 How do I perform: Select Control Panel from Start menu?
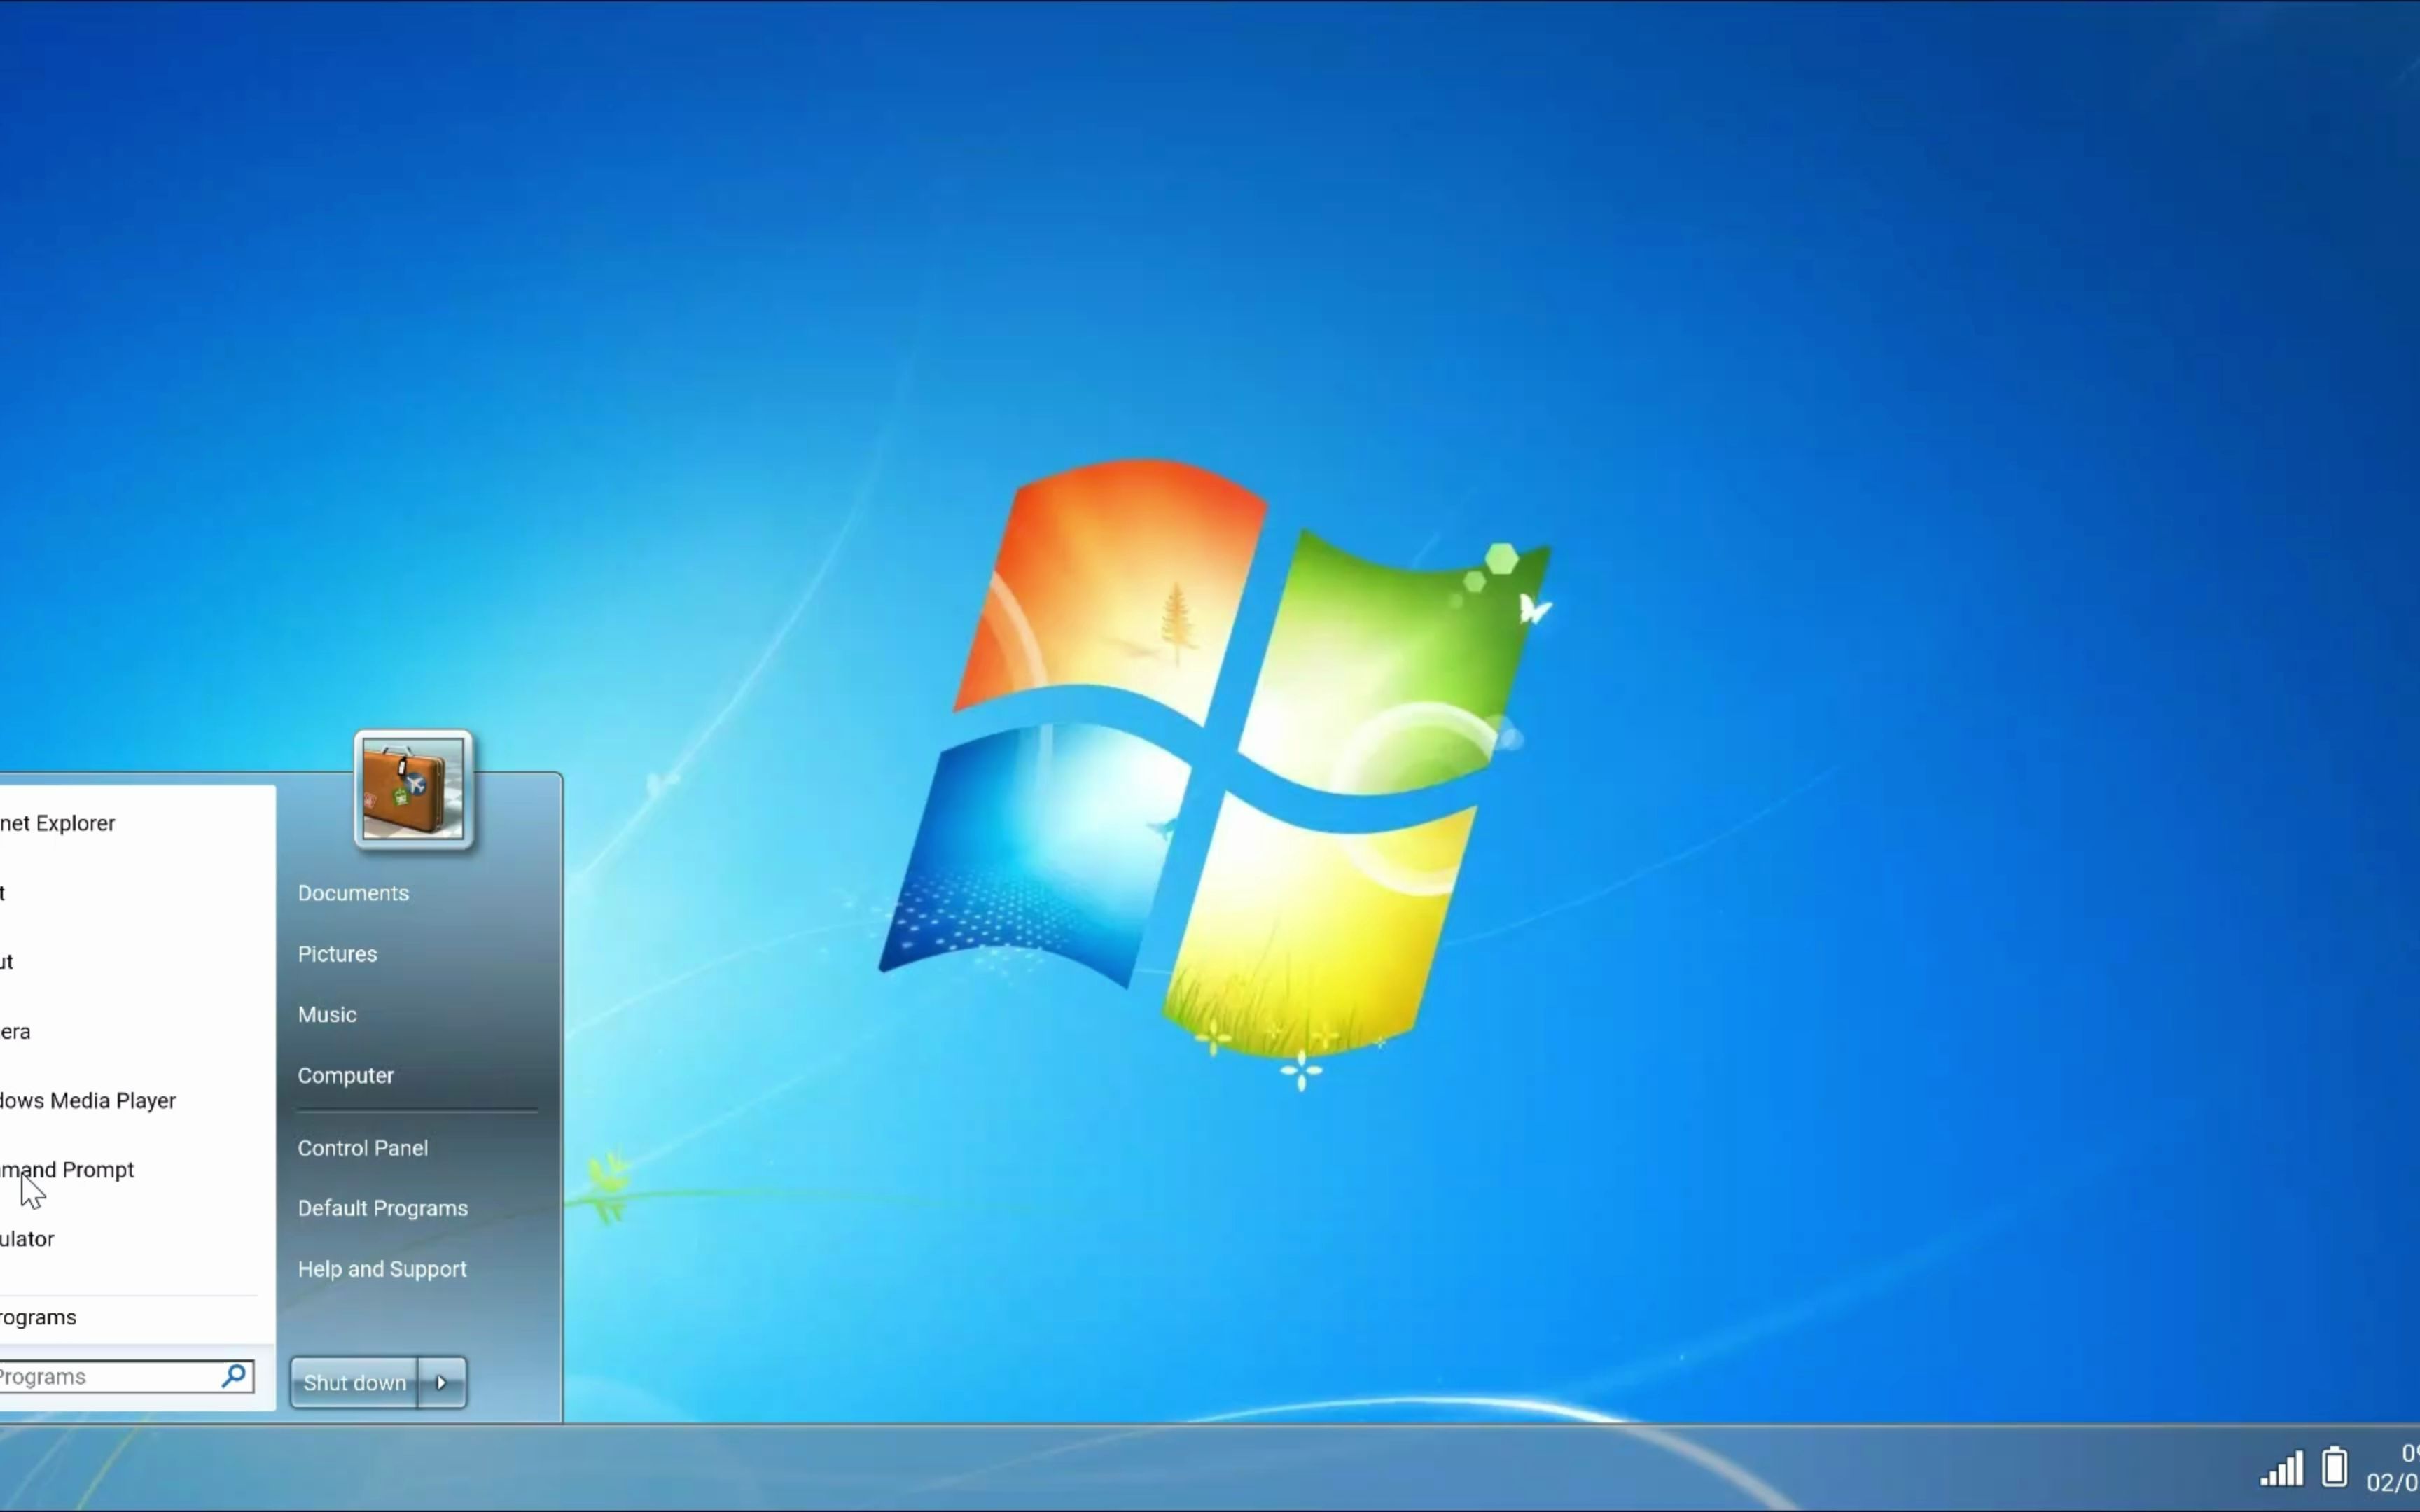(363, 1146)
